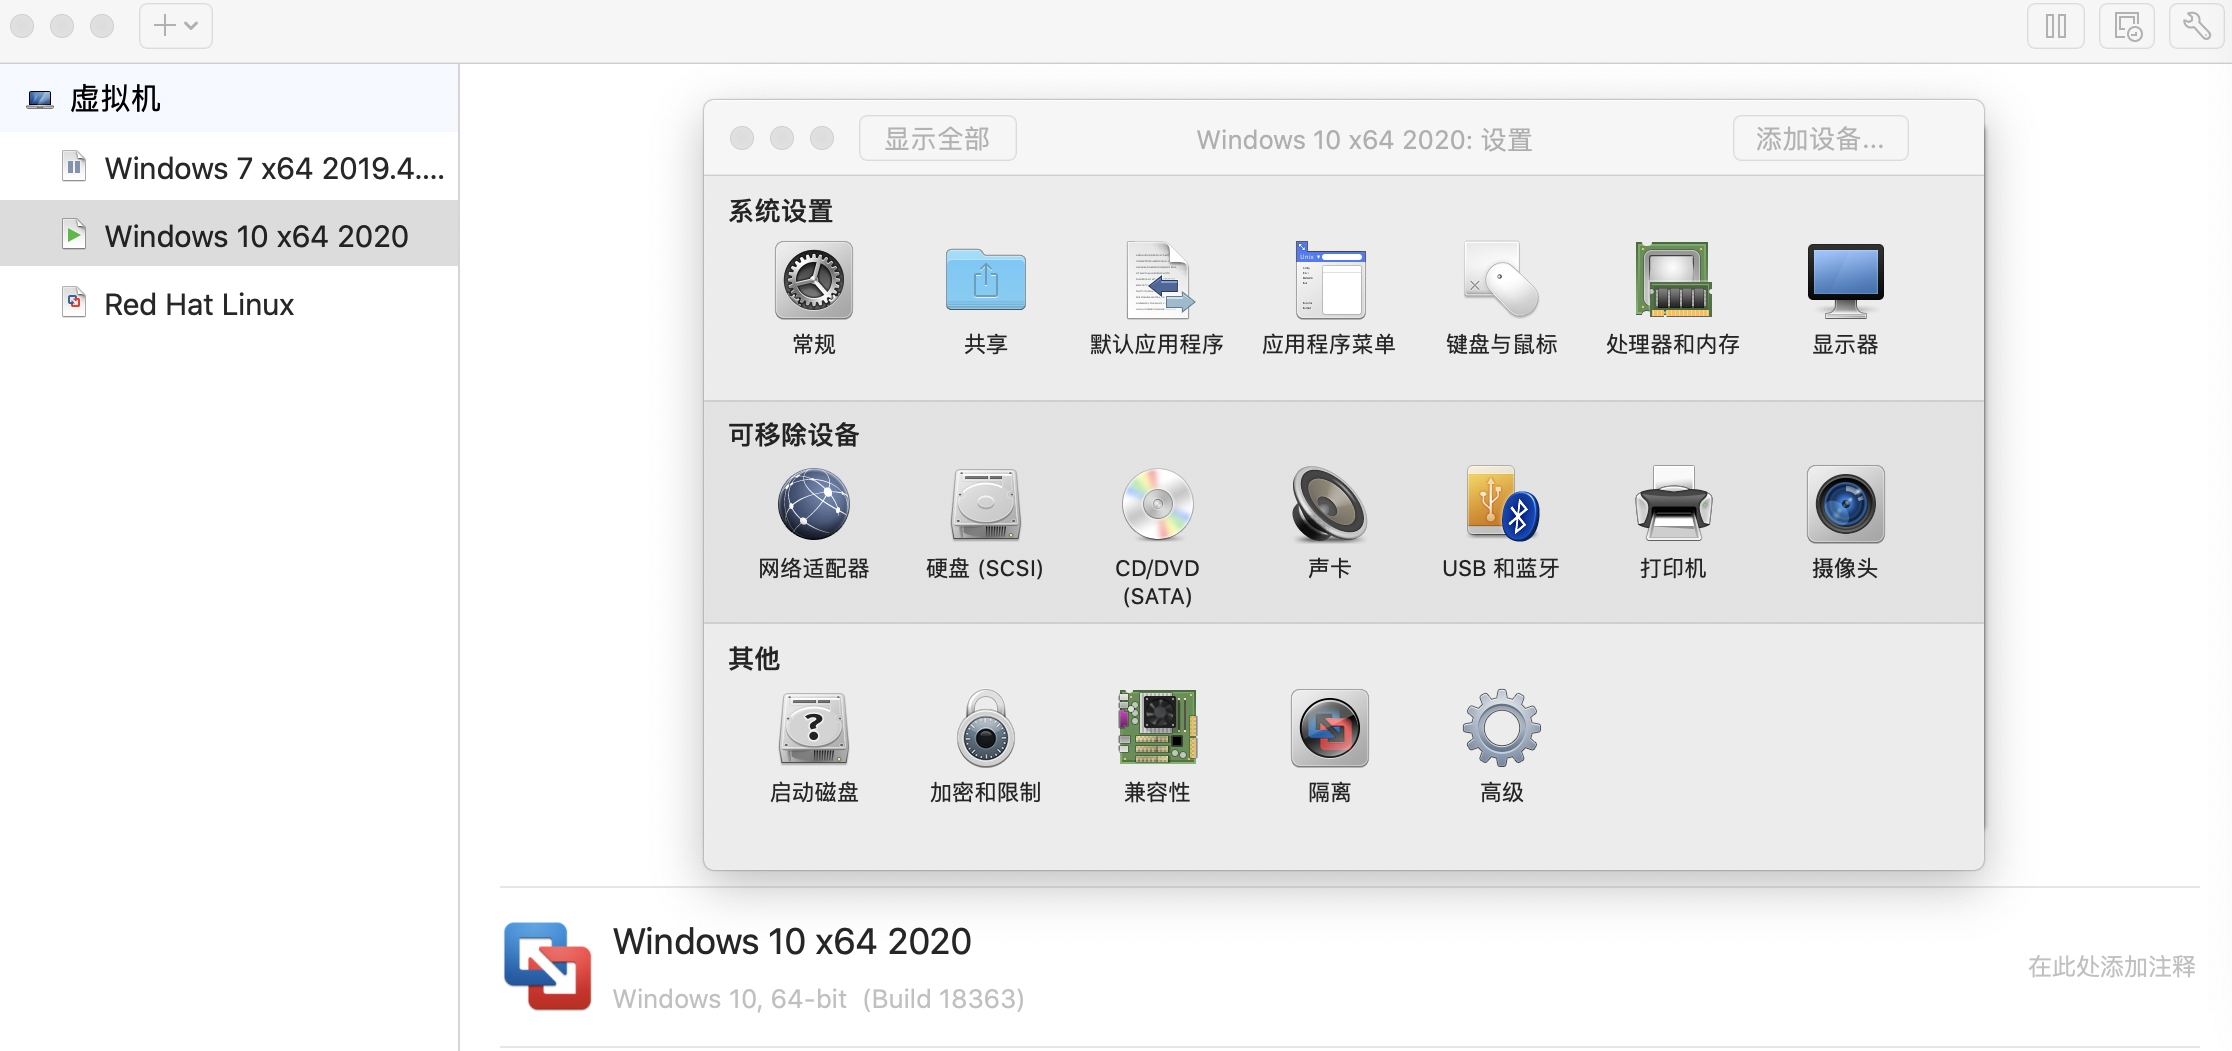Click the snapshot toolbar icon
Screen dimensions: 2232x1051
[2127, 26]
